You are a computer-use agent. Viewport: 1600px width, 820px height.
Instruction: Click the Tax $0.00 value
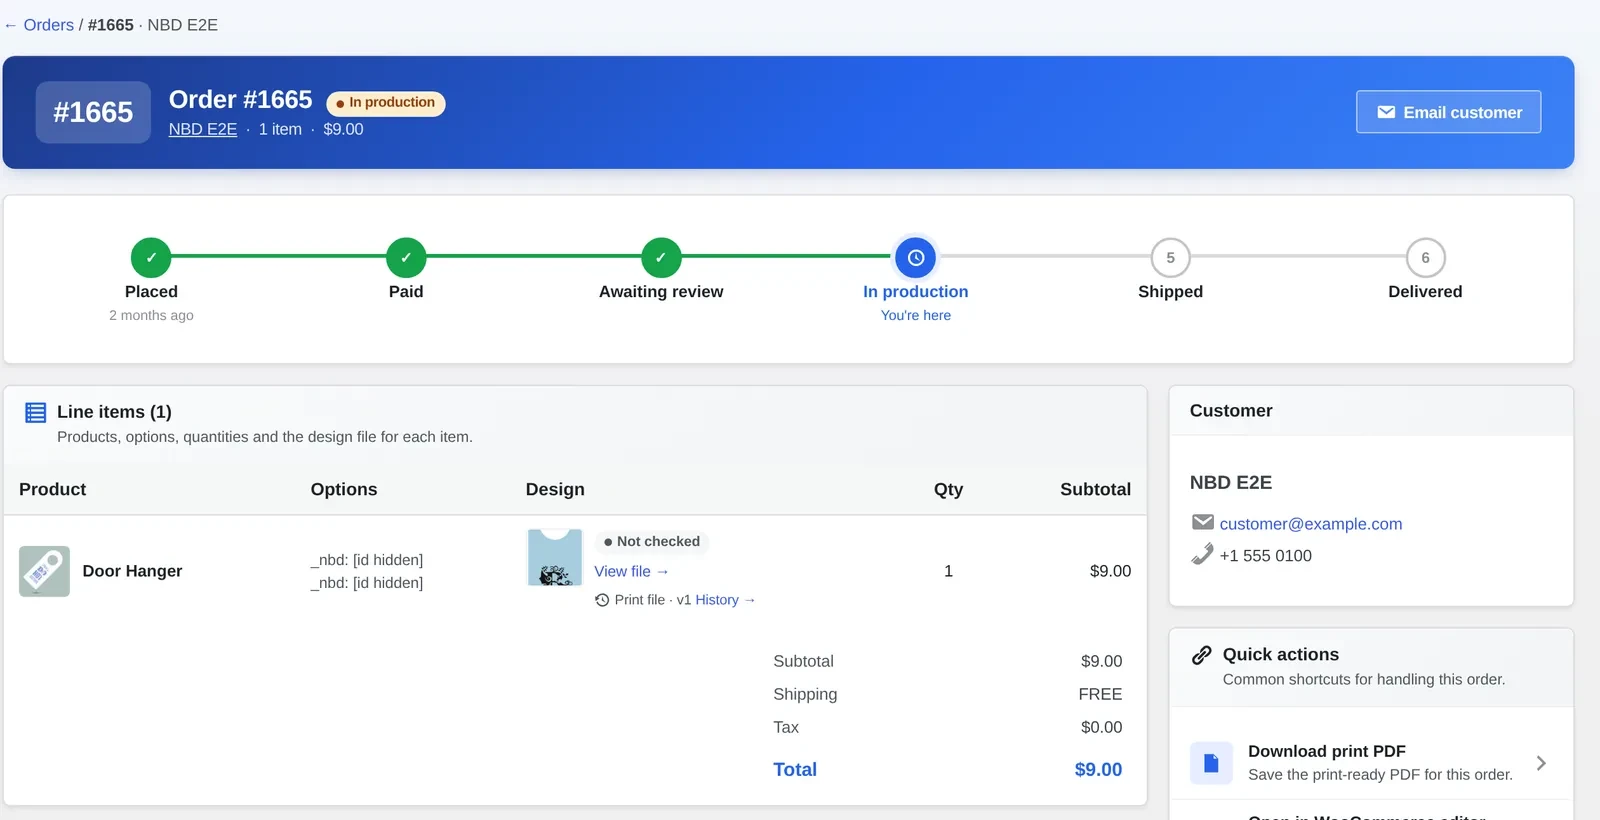[1101, 727]
